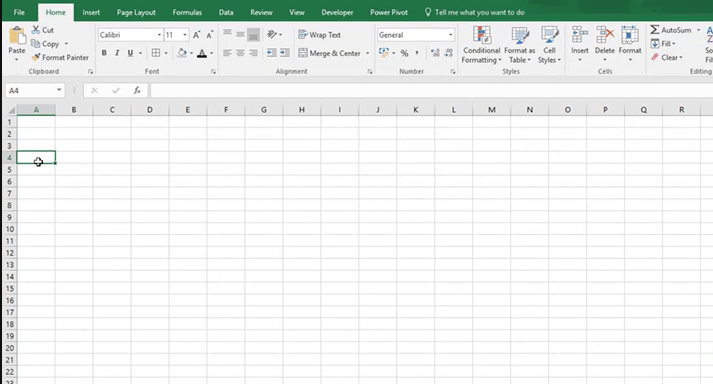Screen dimensions: 713x384
Task: Open the fill color dropdown arrow
Action: pos(191,53)
